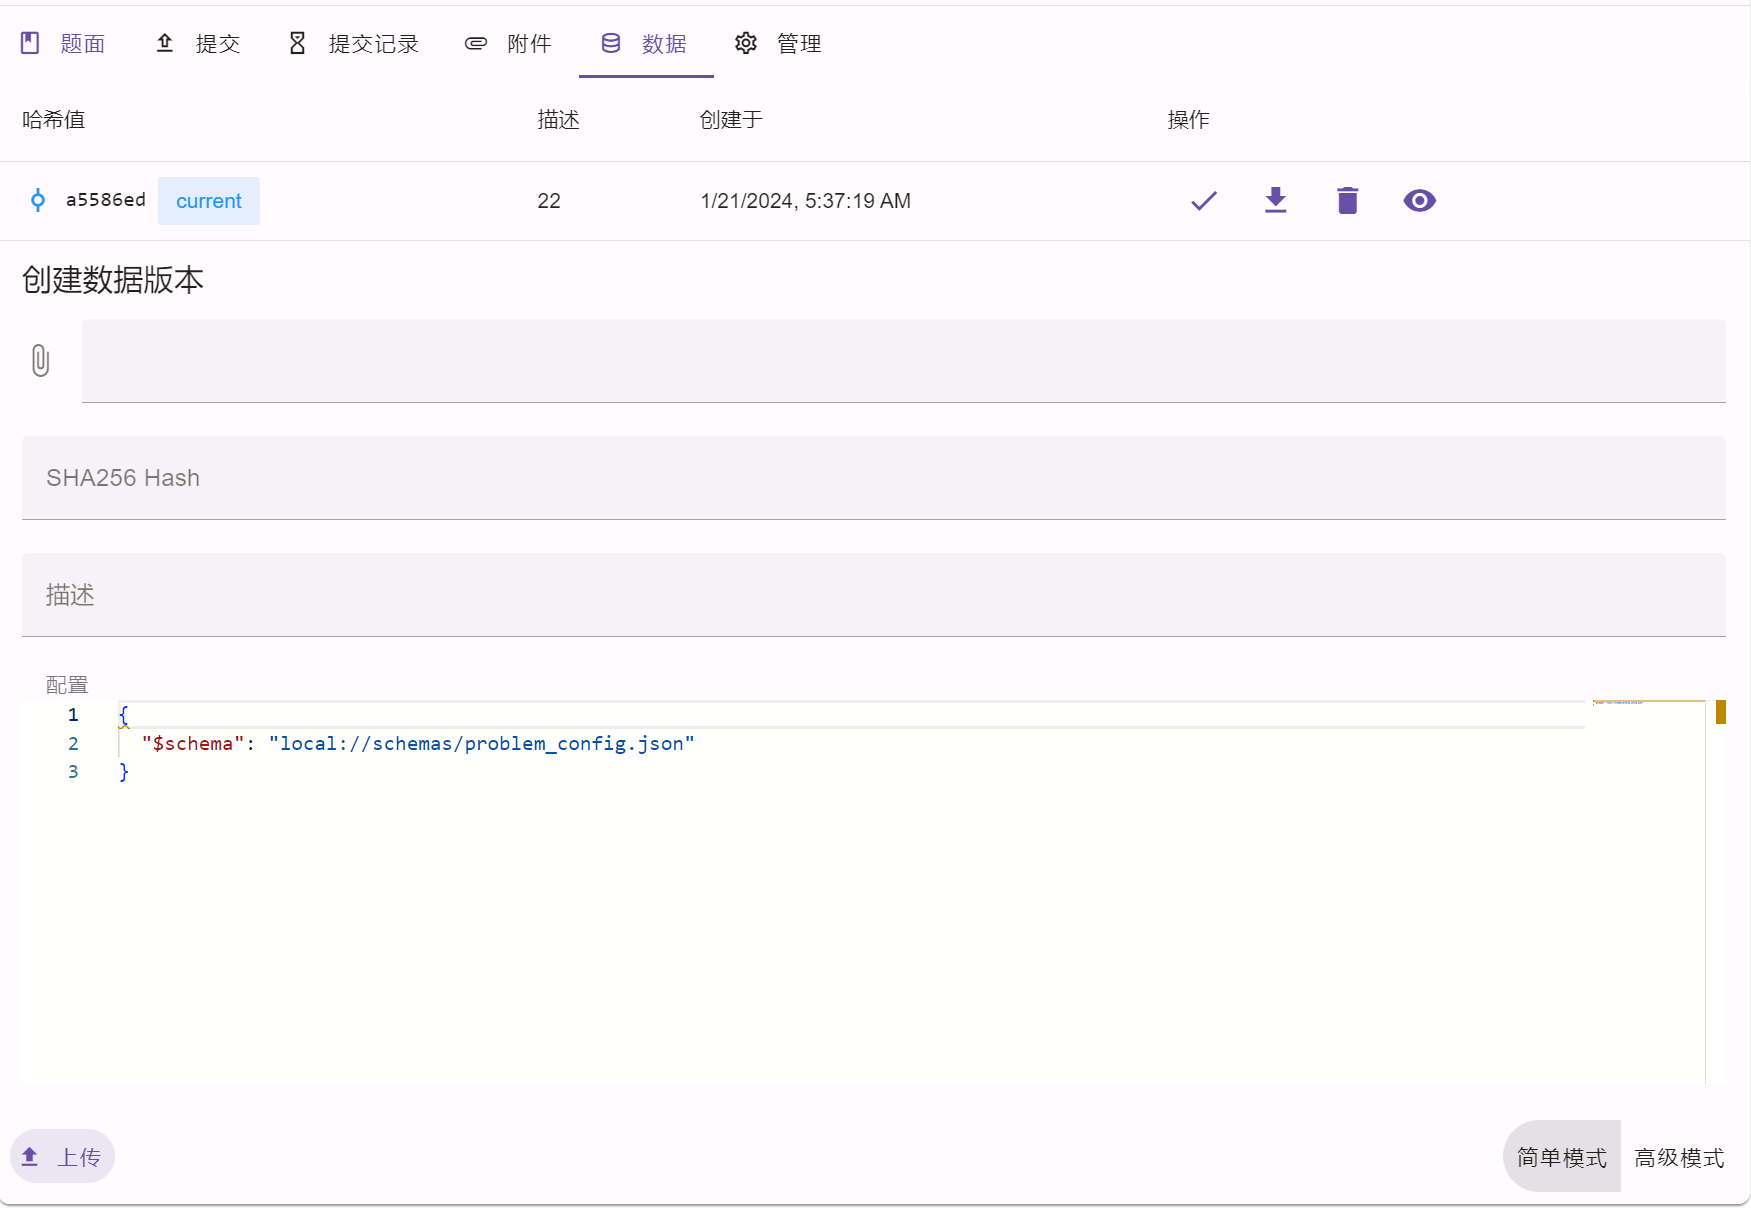This screenshot has width=1751, height=1208.
Task: Select the 数据 tab
Action: (645, 43)
